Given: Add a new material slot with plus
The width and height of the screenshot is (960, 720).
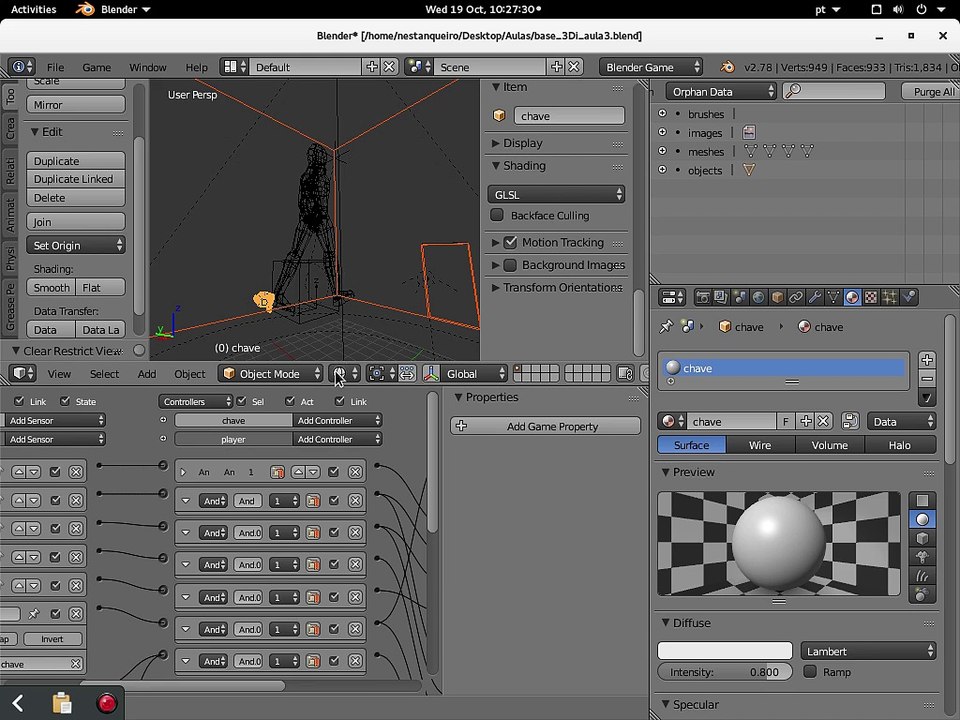Looking at the screenshot, I should click(x=927, y=360).
